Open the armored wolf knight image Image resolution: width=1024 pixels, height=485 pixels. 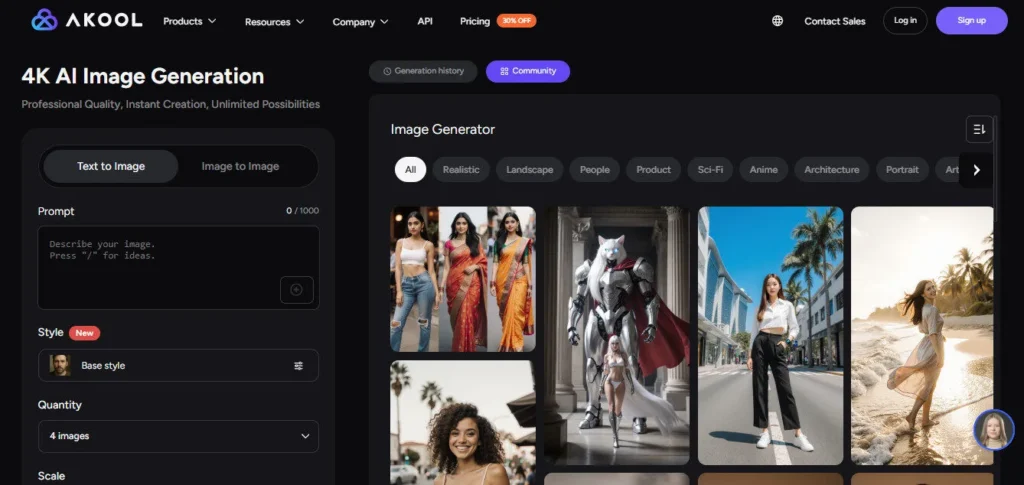[617, 335]
